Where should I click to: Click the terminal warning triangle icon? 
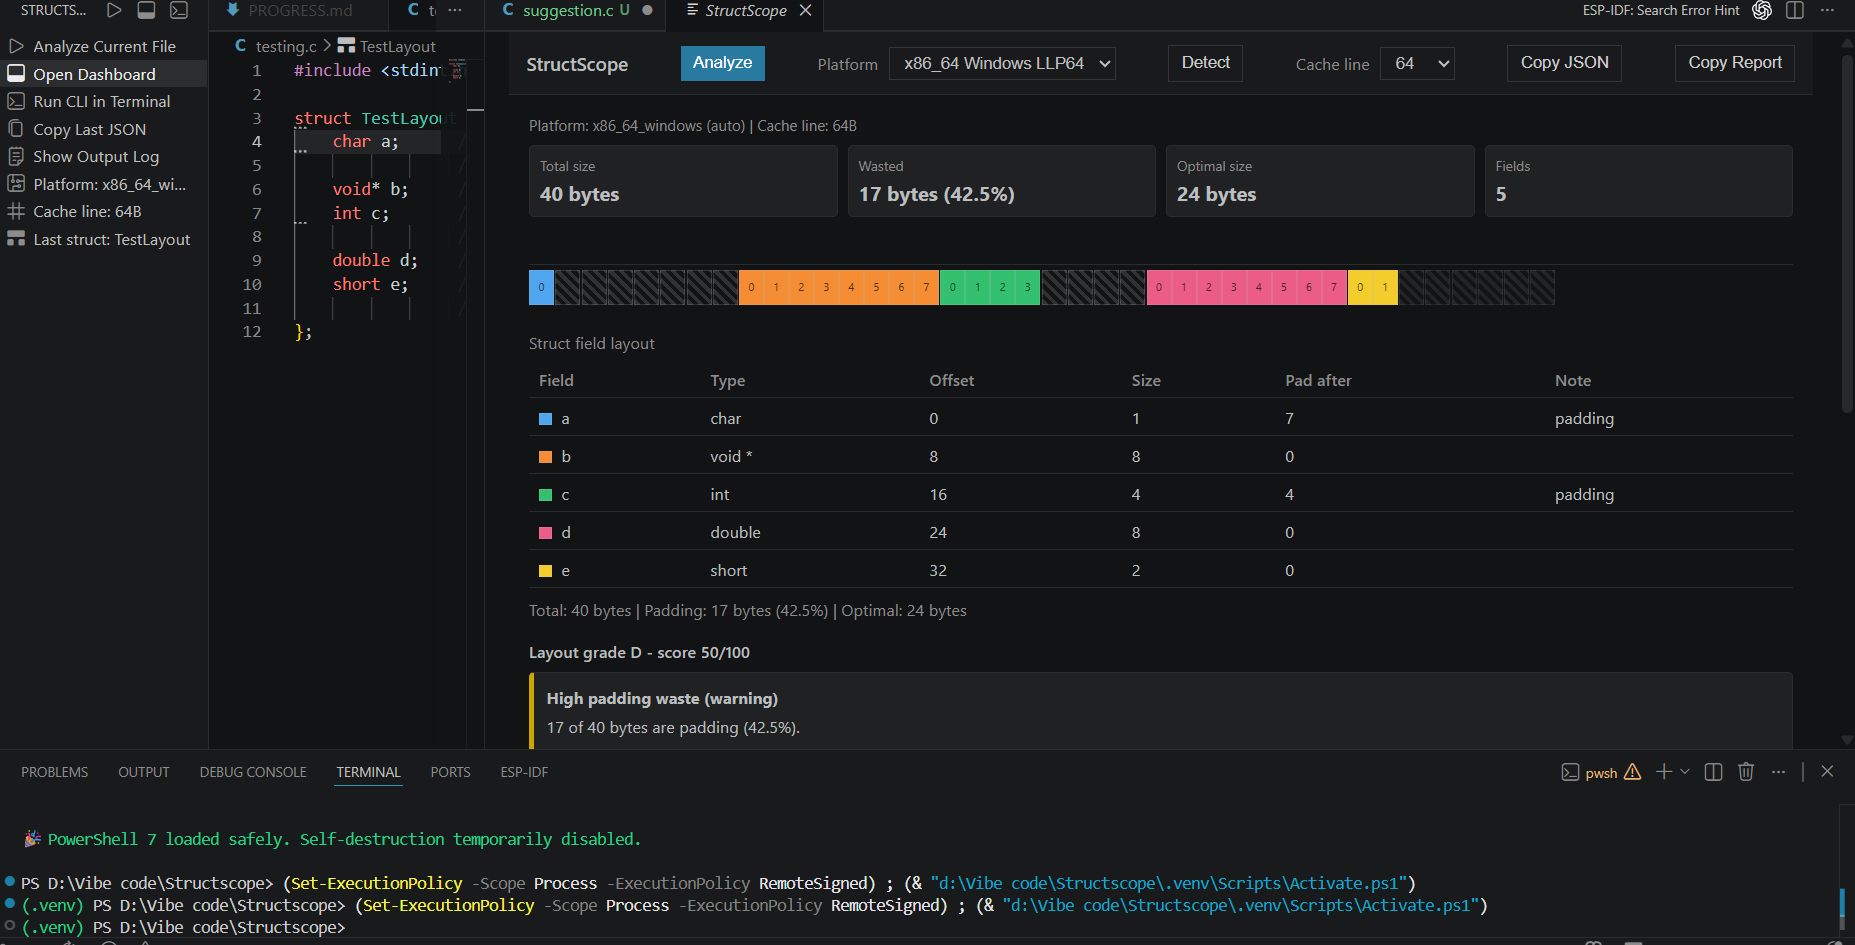[1632, 772]
